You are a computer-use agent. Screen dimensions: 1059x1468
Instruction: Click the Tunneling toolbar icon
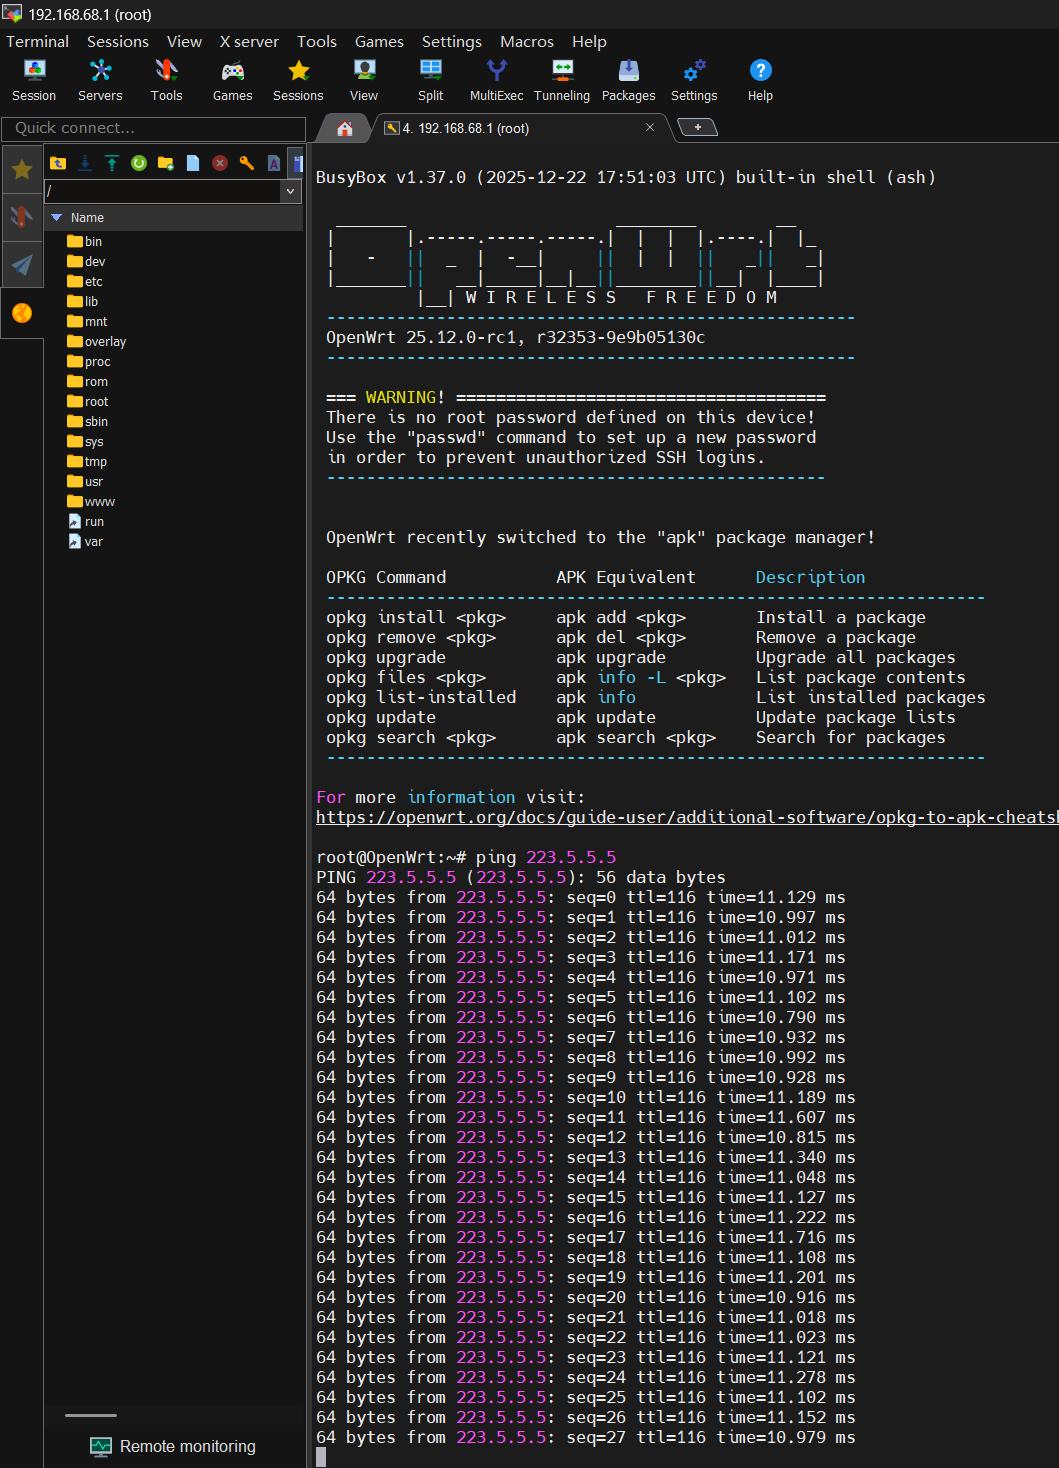point(562,80)
